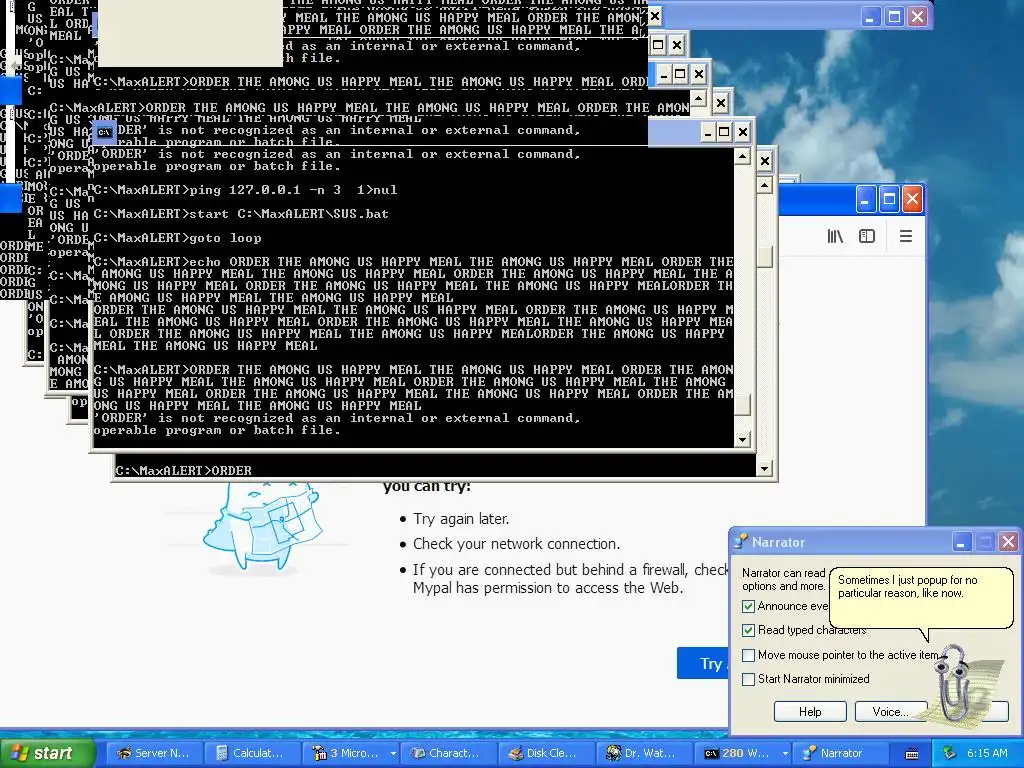Toggle the Mypal browser sidebar icon
Image resolution: width=1024 pixels, height=768 pixels.
click(x=867, y=236)
